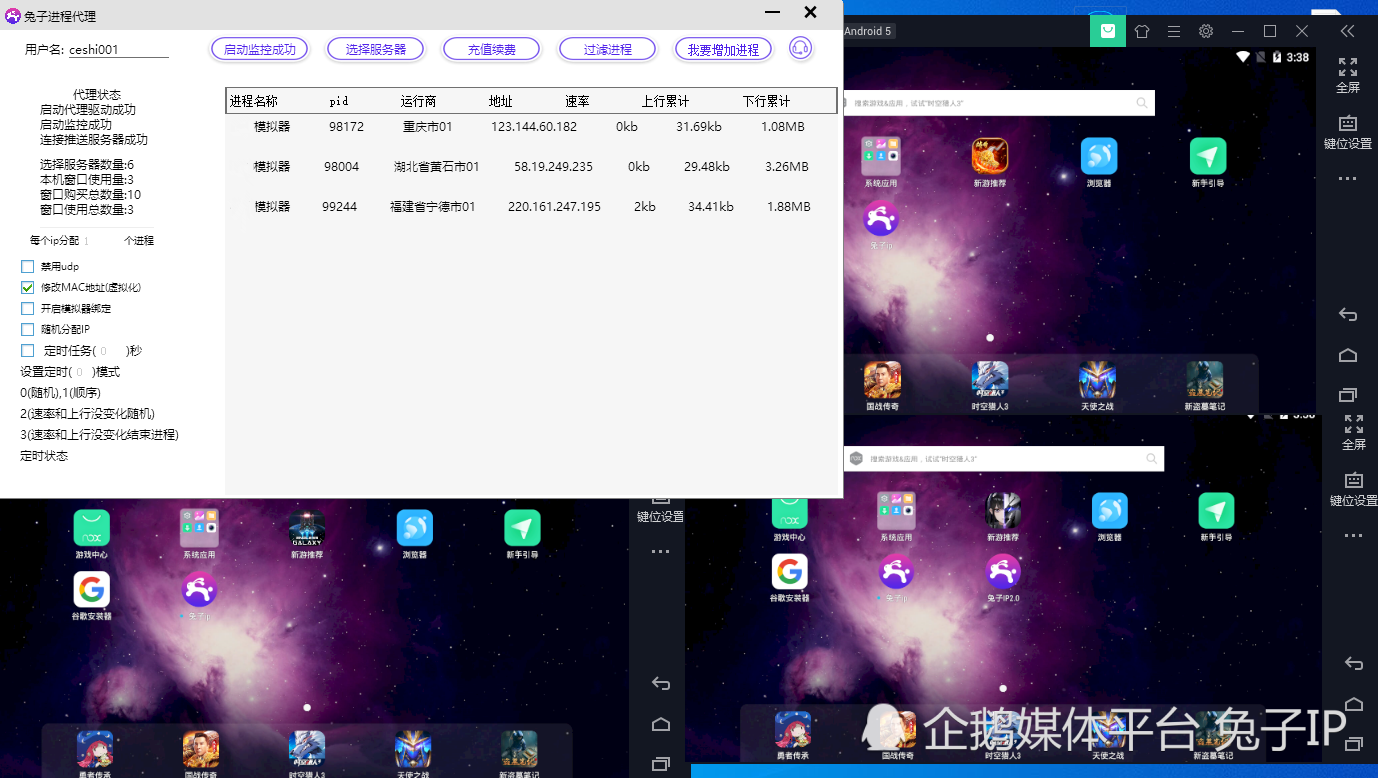The image size is (1378, 778).
Task: Uncheck 修改MAC地址(虚拟化) checkbox
Action: click(28, 287)
